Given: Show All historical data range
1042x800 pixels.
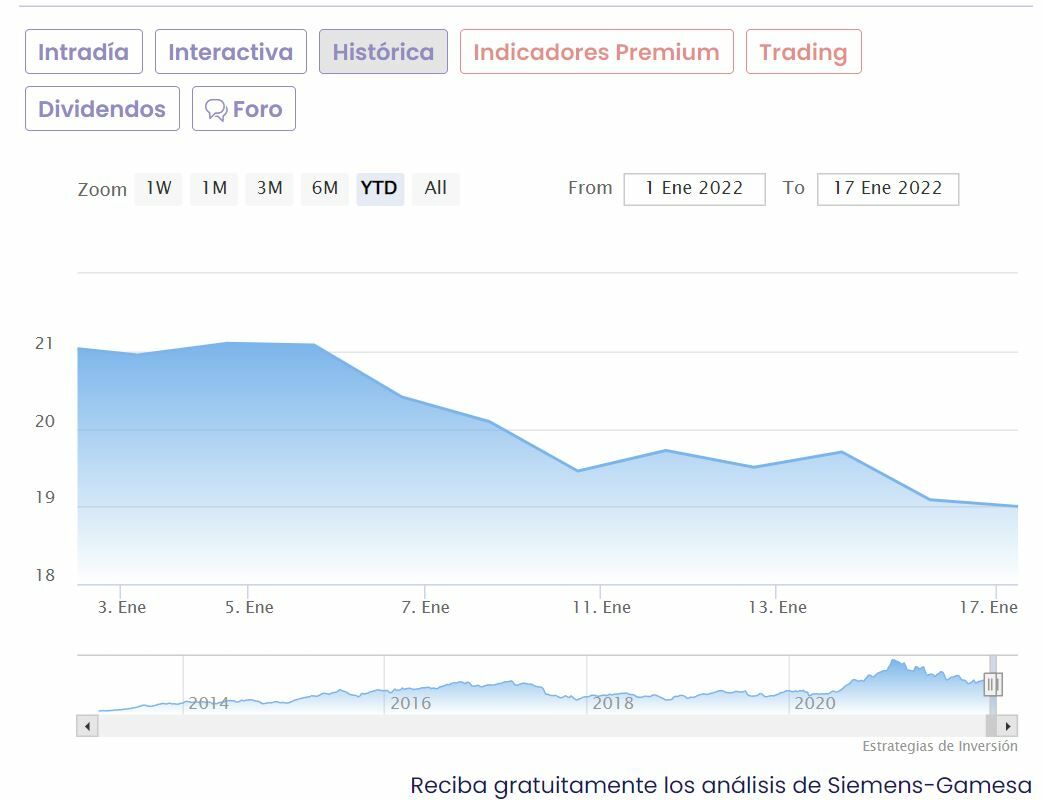Looking at the screenshot, I should [436, 189].
